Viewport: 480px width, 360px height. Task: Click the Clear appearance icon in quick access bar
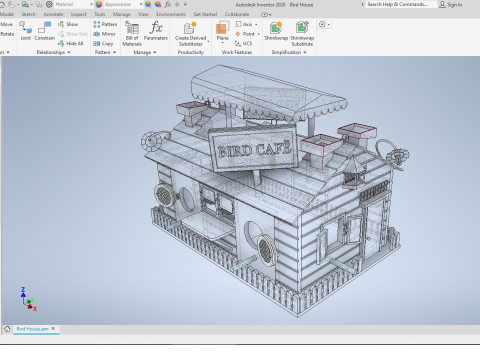[158, 4]
